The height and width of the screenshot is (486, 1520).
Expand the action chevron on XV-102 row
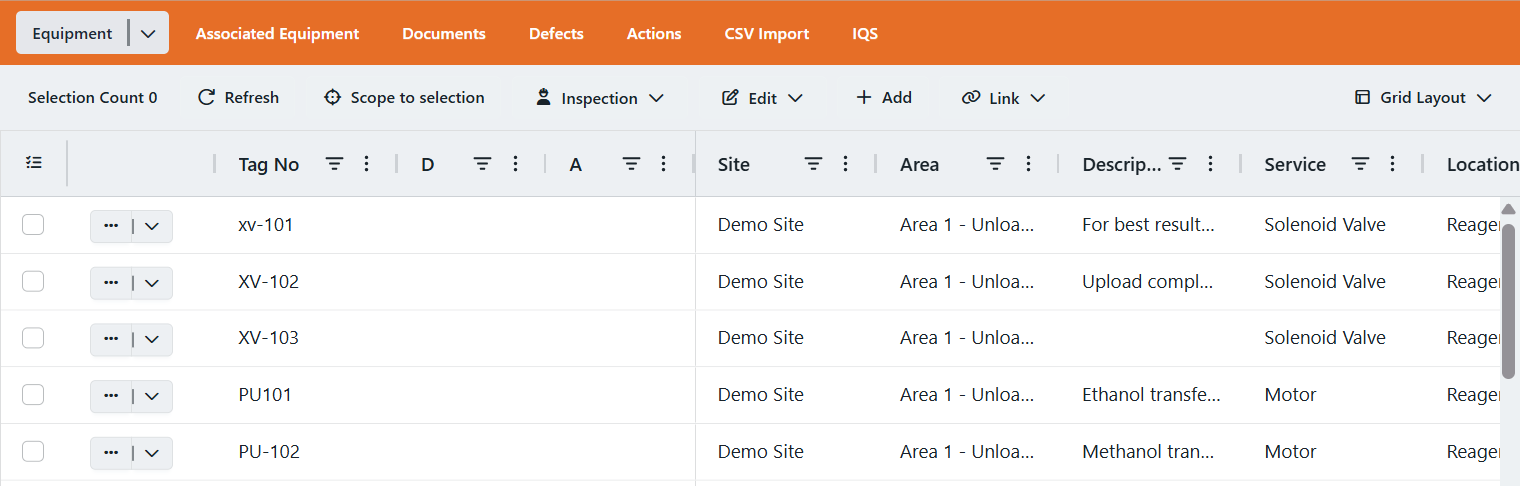[152, 283]
